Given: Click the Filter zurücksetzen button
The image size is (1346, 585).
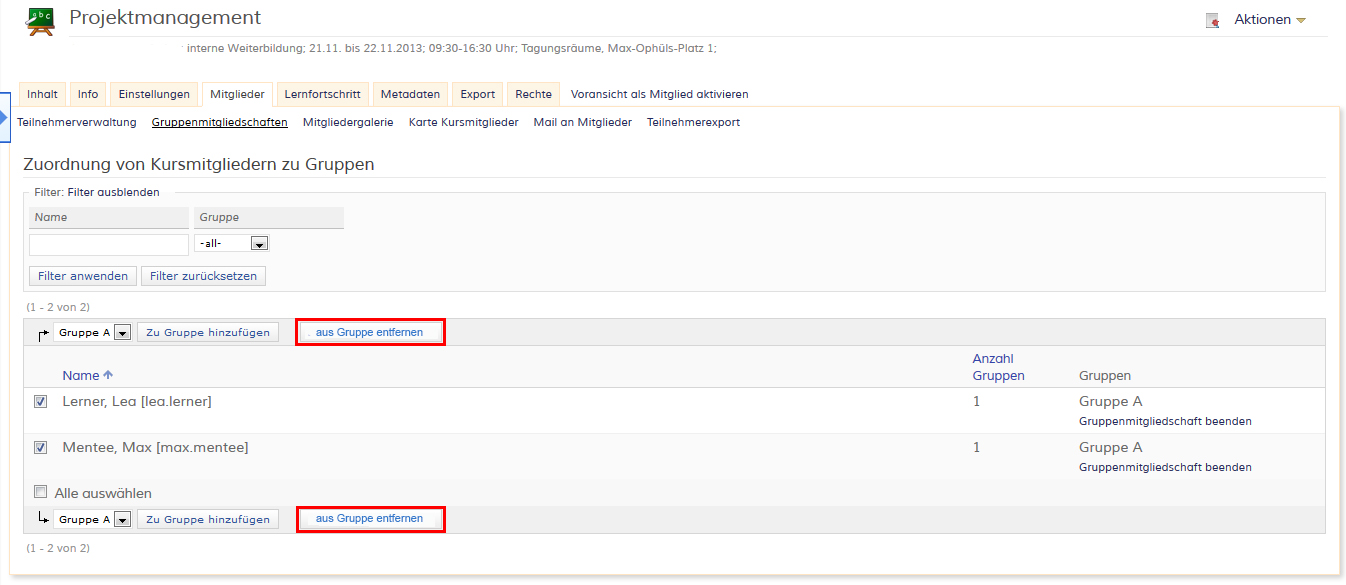Looking at the screenshot, I should point(204,276).
